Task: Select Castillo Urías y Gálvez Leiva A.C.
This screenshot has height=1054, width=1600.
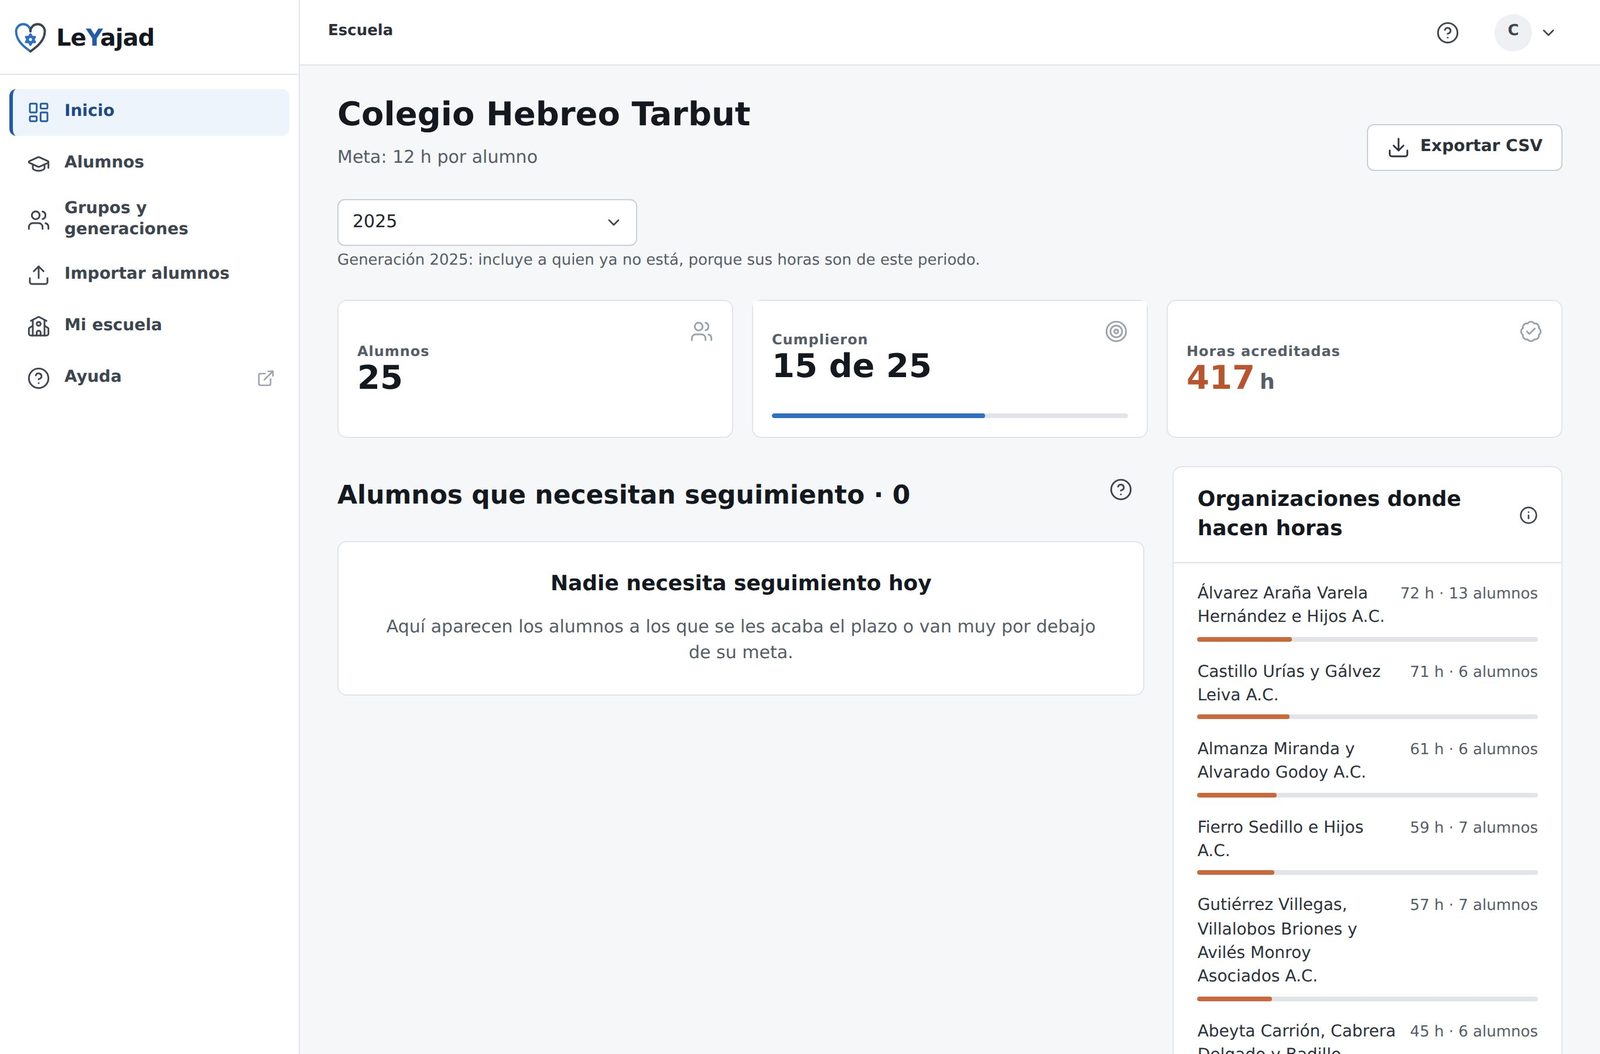Action: 1288,682
